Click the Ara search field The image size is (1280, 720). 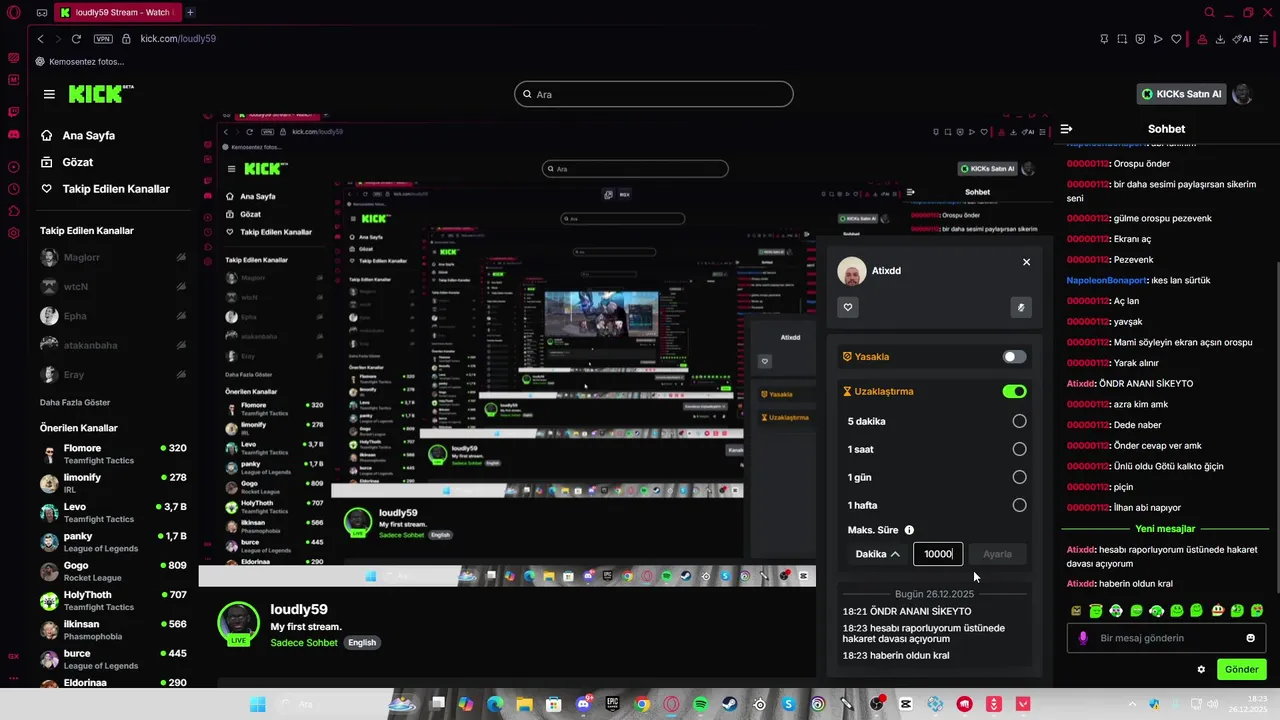coord(654,94)
